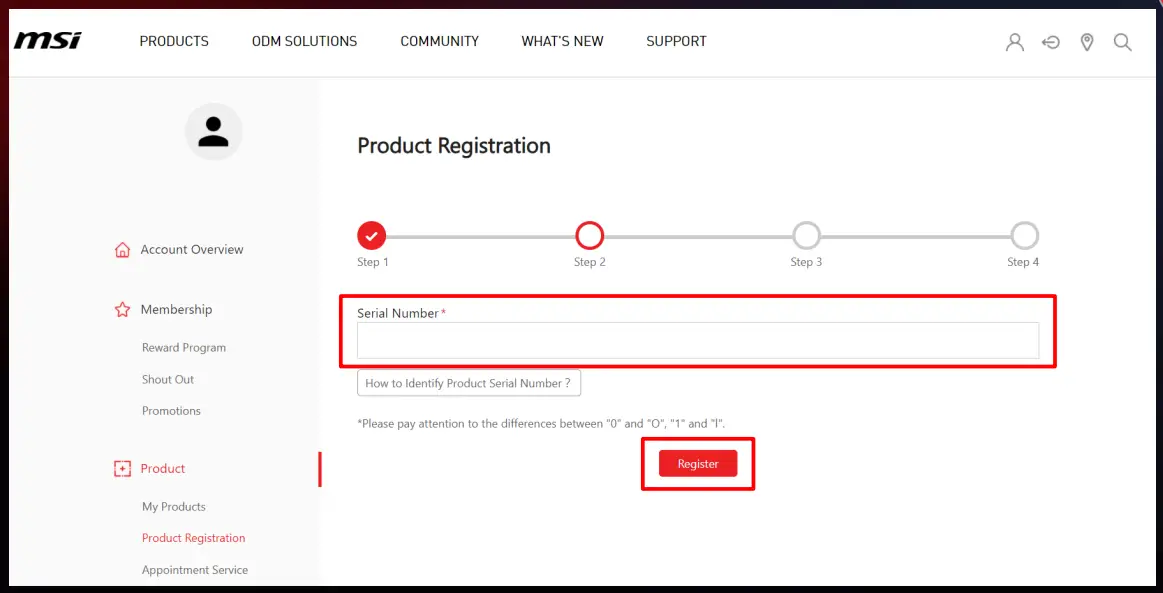This screenshot has height=593, width=1163.
Task: Open the COMMUNITY menu
Action: pyautogui.click(x=439, y=41)
